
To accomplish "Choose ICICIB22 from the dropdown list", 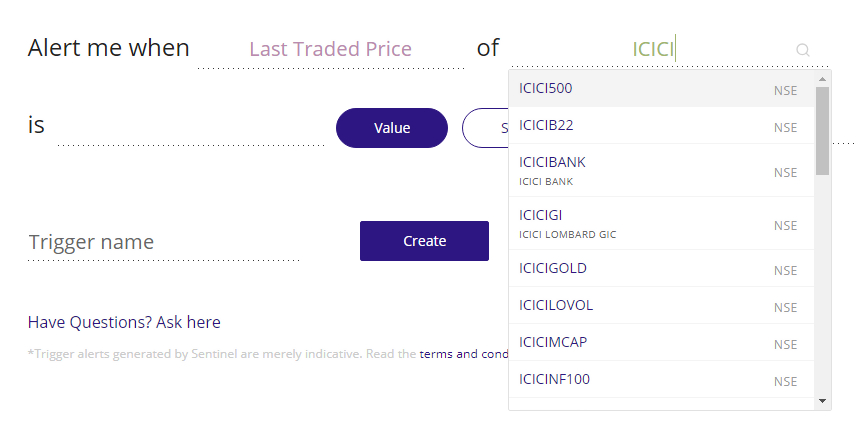I will 660,126.
